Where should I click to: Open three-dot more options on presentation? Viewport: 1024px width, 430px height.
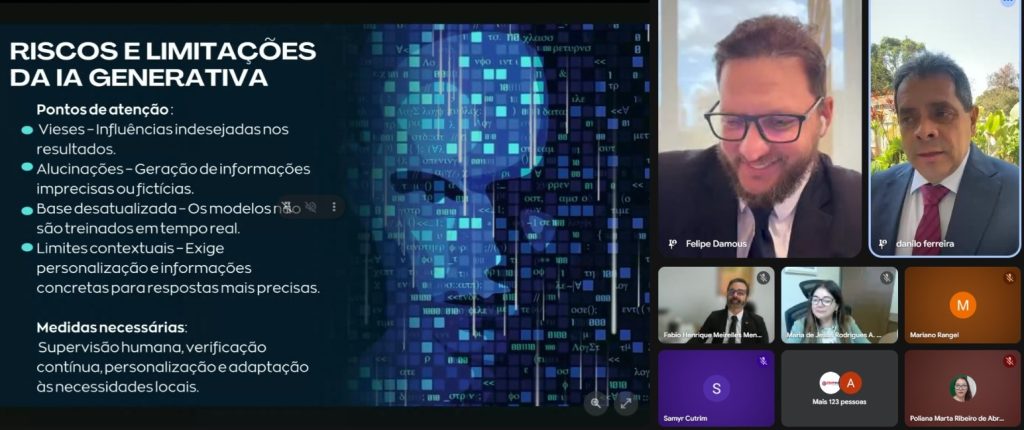(x=334, y=207)
